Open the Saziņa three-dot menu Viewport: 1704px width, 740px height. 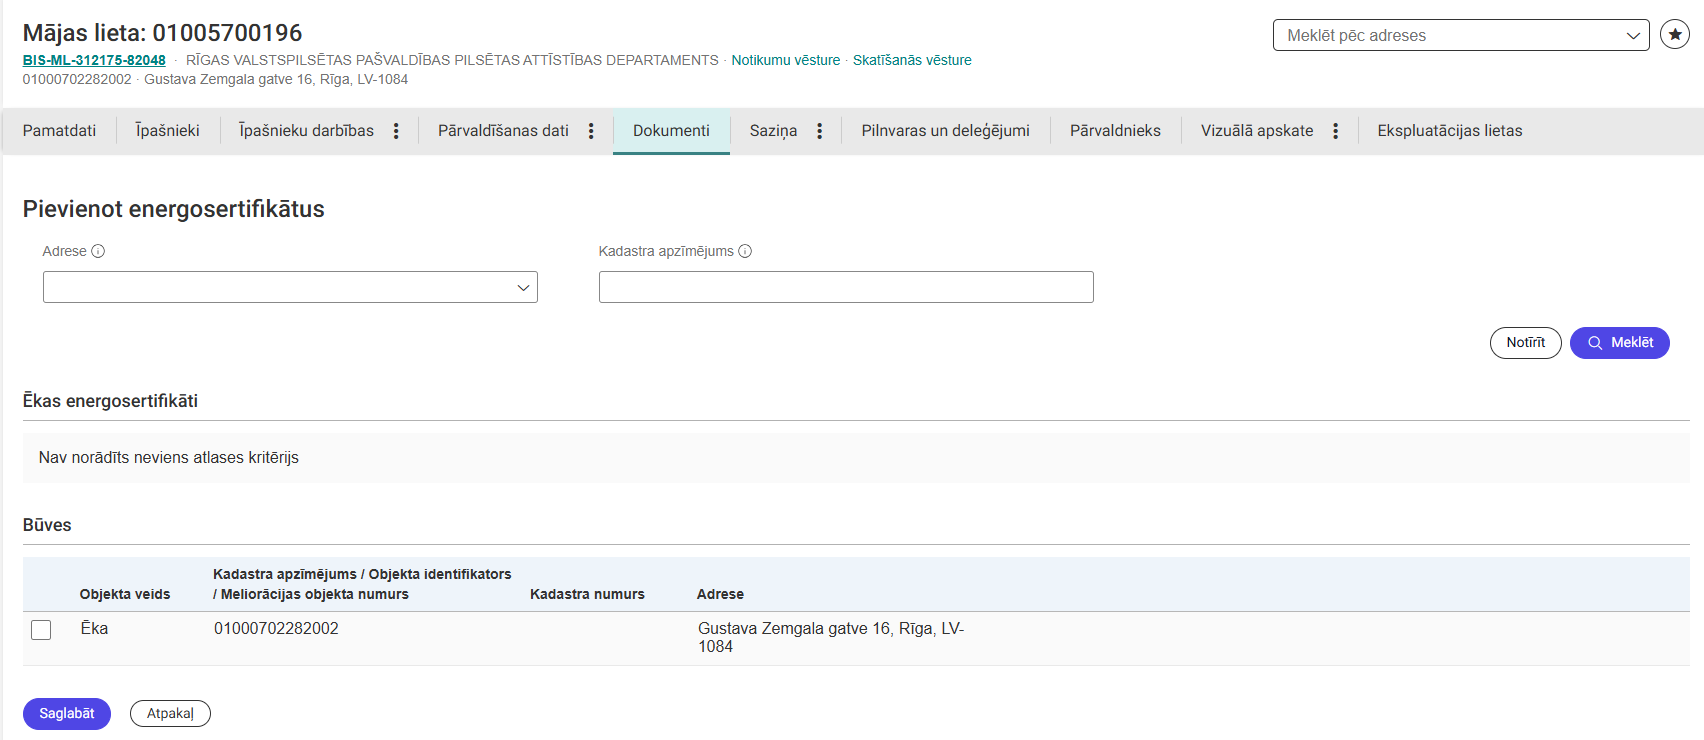pos(819,131)
